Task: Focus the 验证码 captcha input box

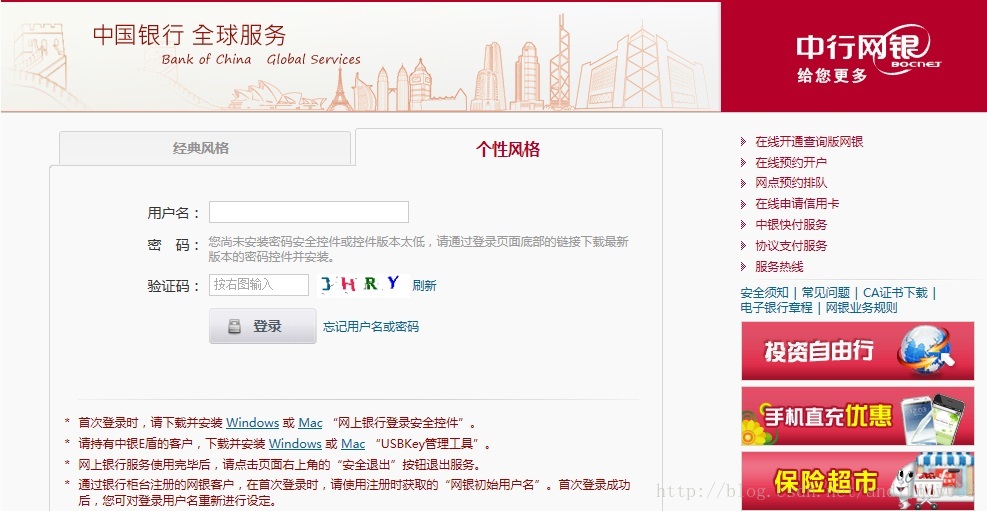Action: [259, 284]
